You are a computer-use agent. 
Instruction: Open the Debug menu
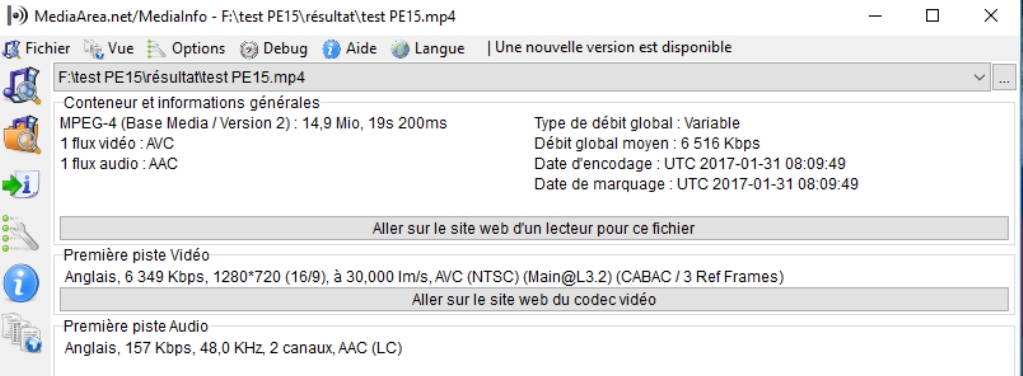click(x=273, y=48)
